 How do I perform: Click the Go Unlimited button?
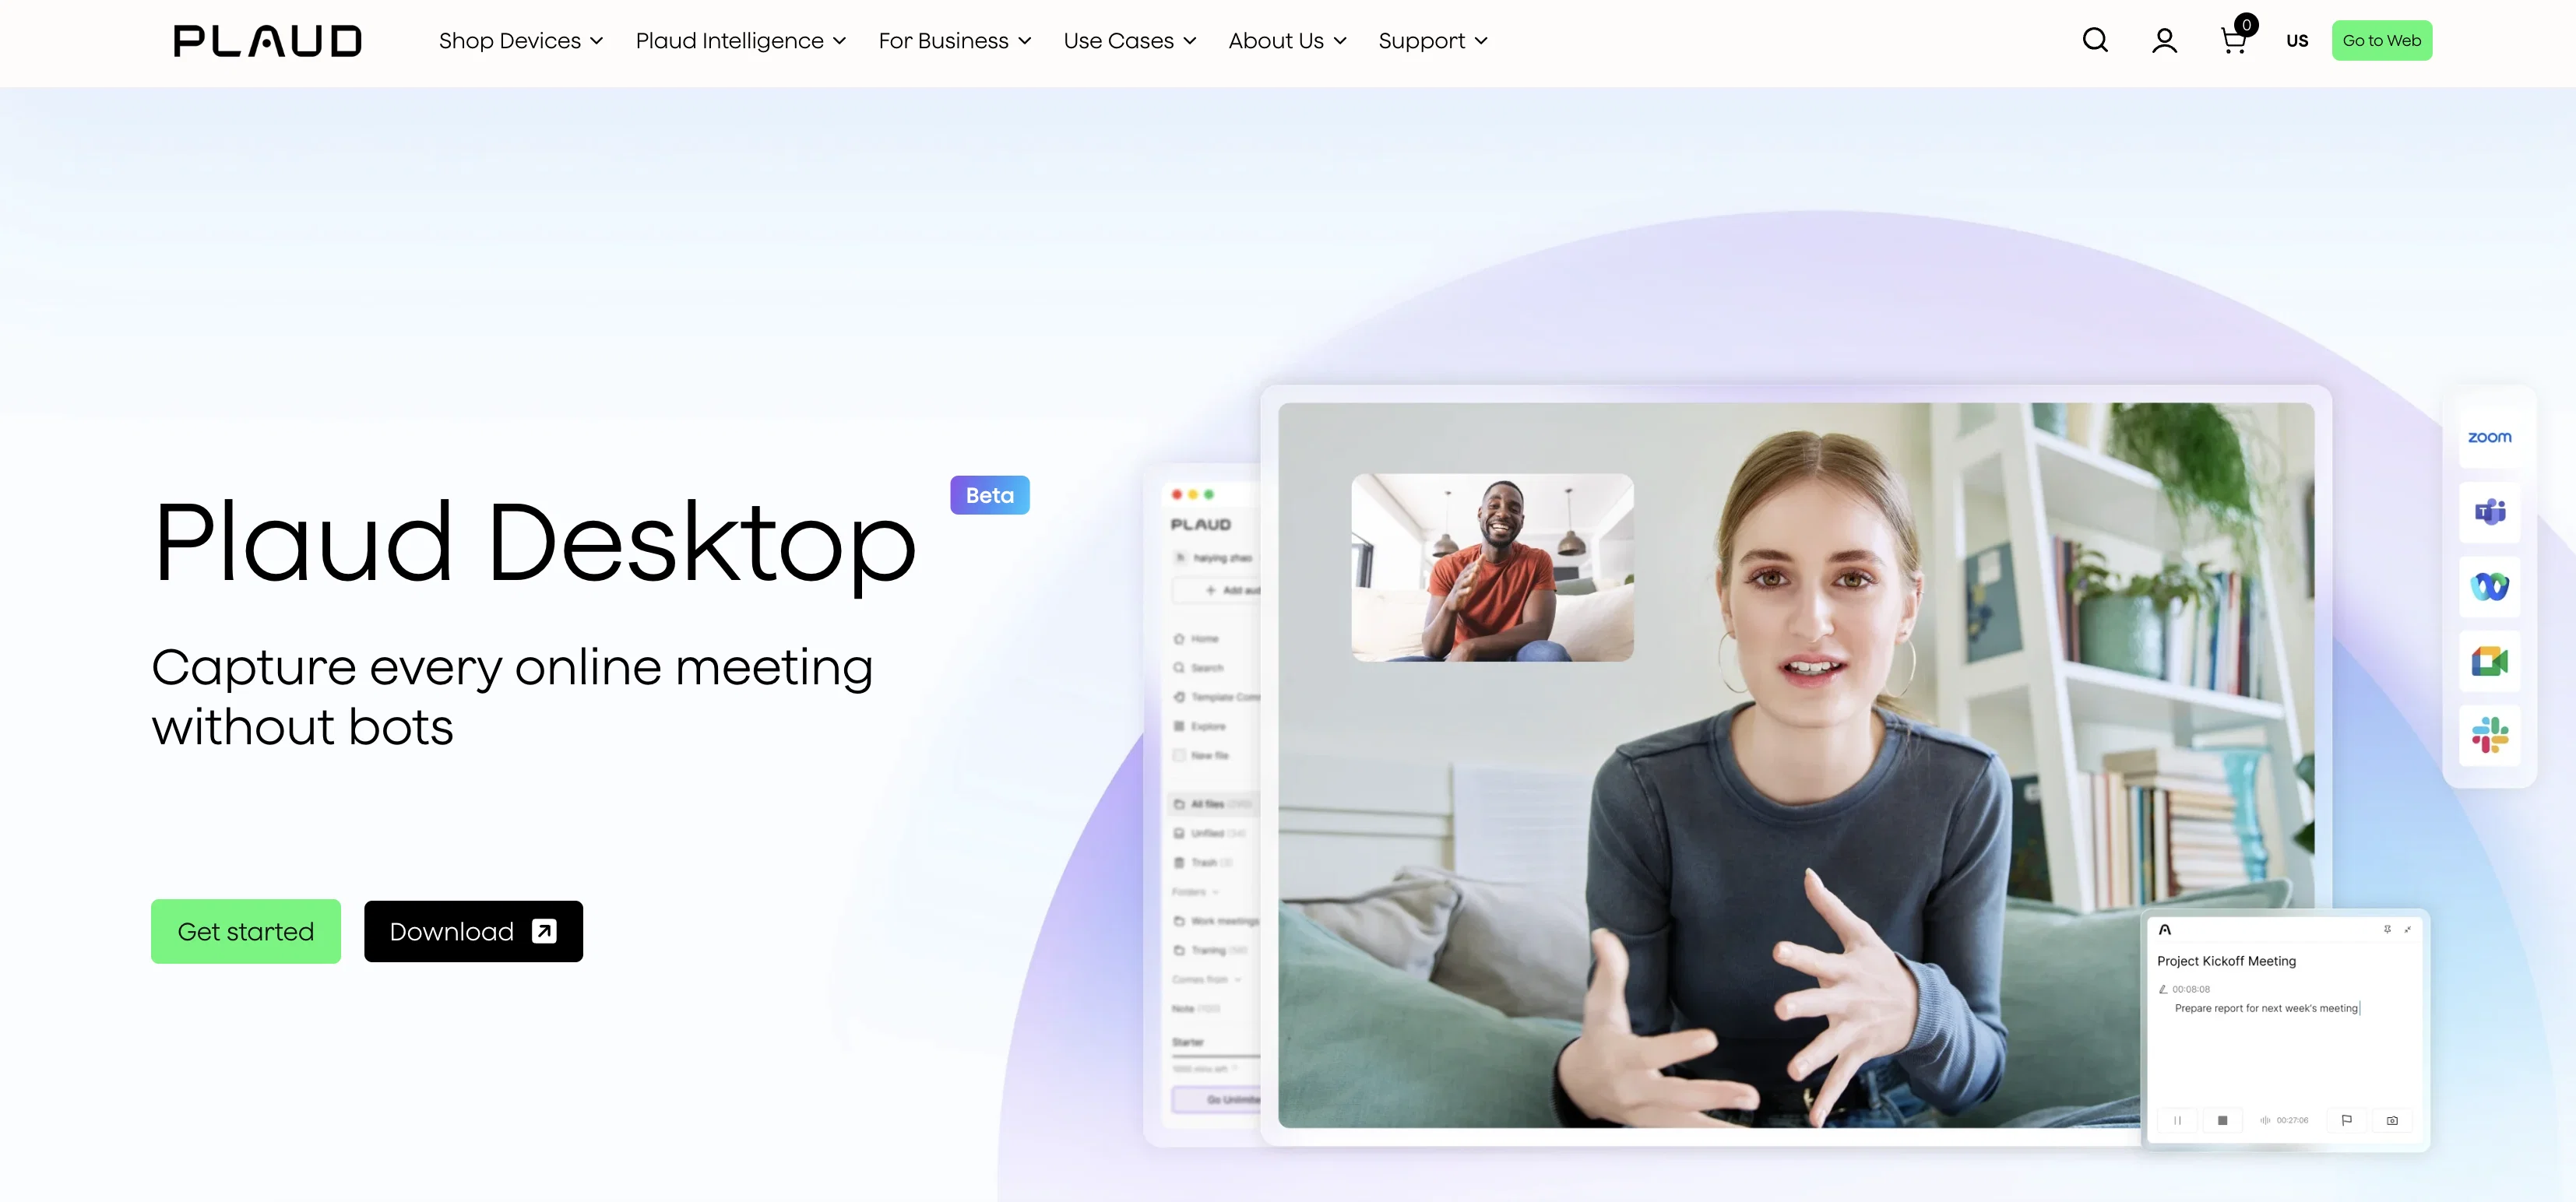click(x=1217, y=1099)
